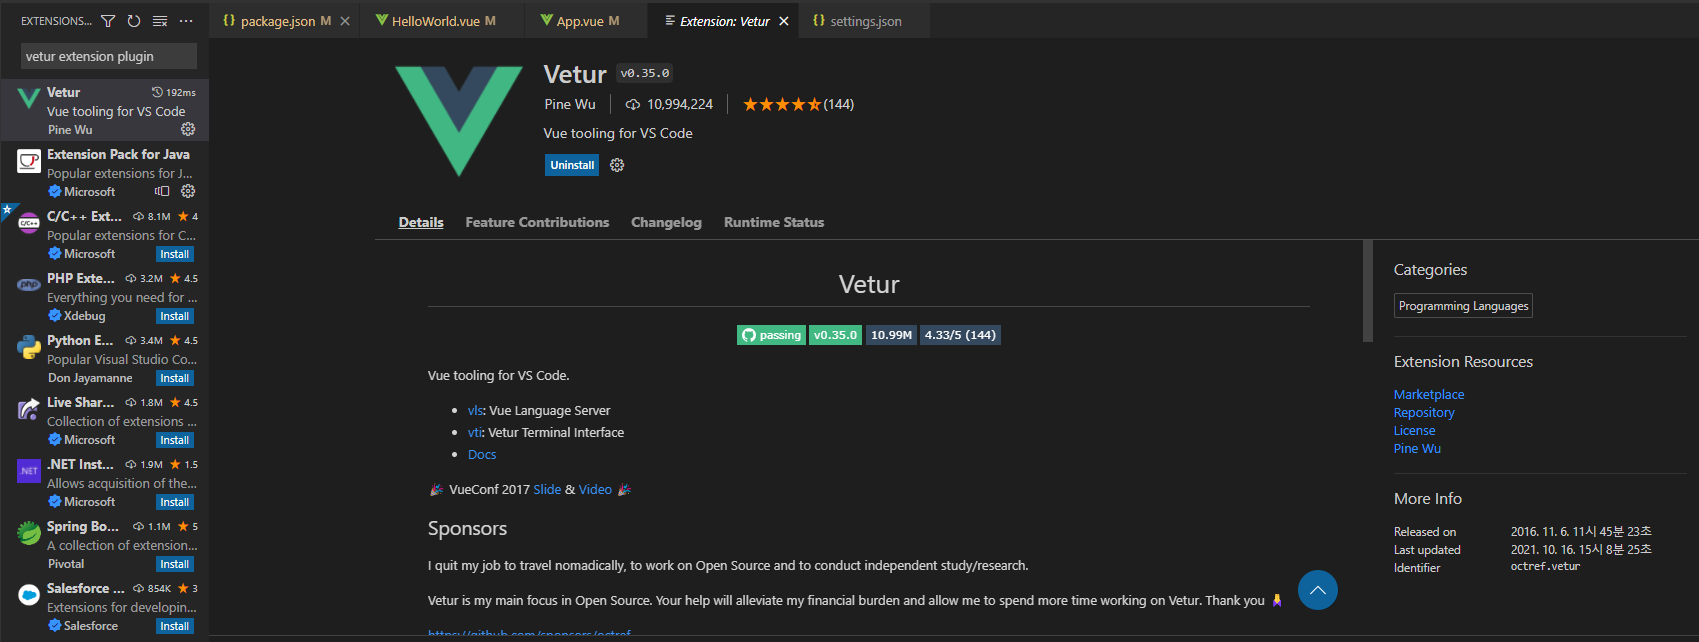Uninstall the Vetur extension

click(x=572, y=165)
